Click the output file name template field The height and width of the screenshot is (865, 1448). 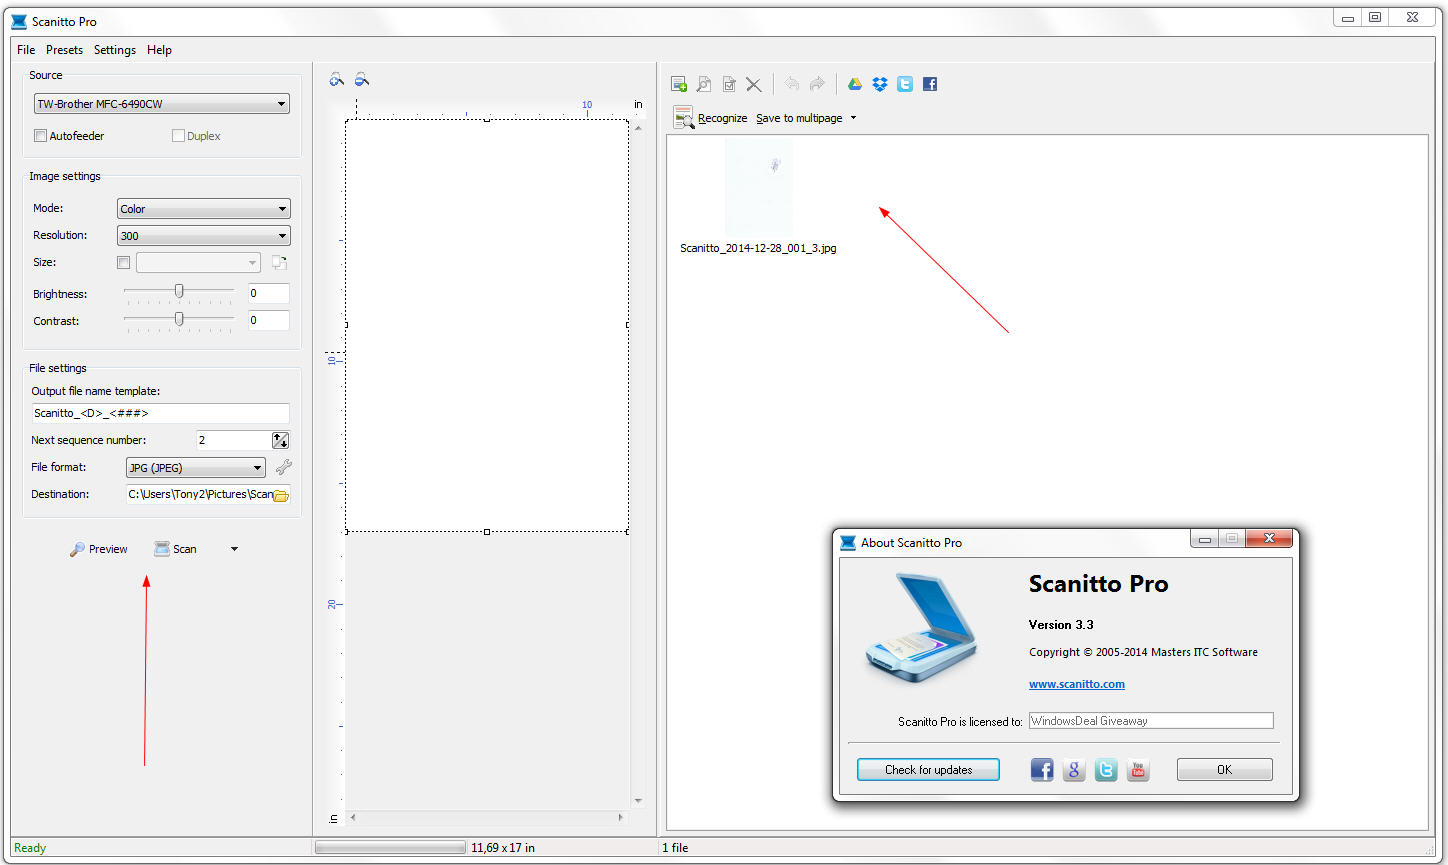click(x=160, y=413)
